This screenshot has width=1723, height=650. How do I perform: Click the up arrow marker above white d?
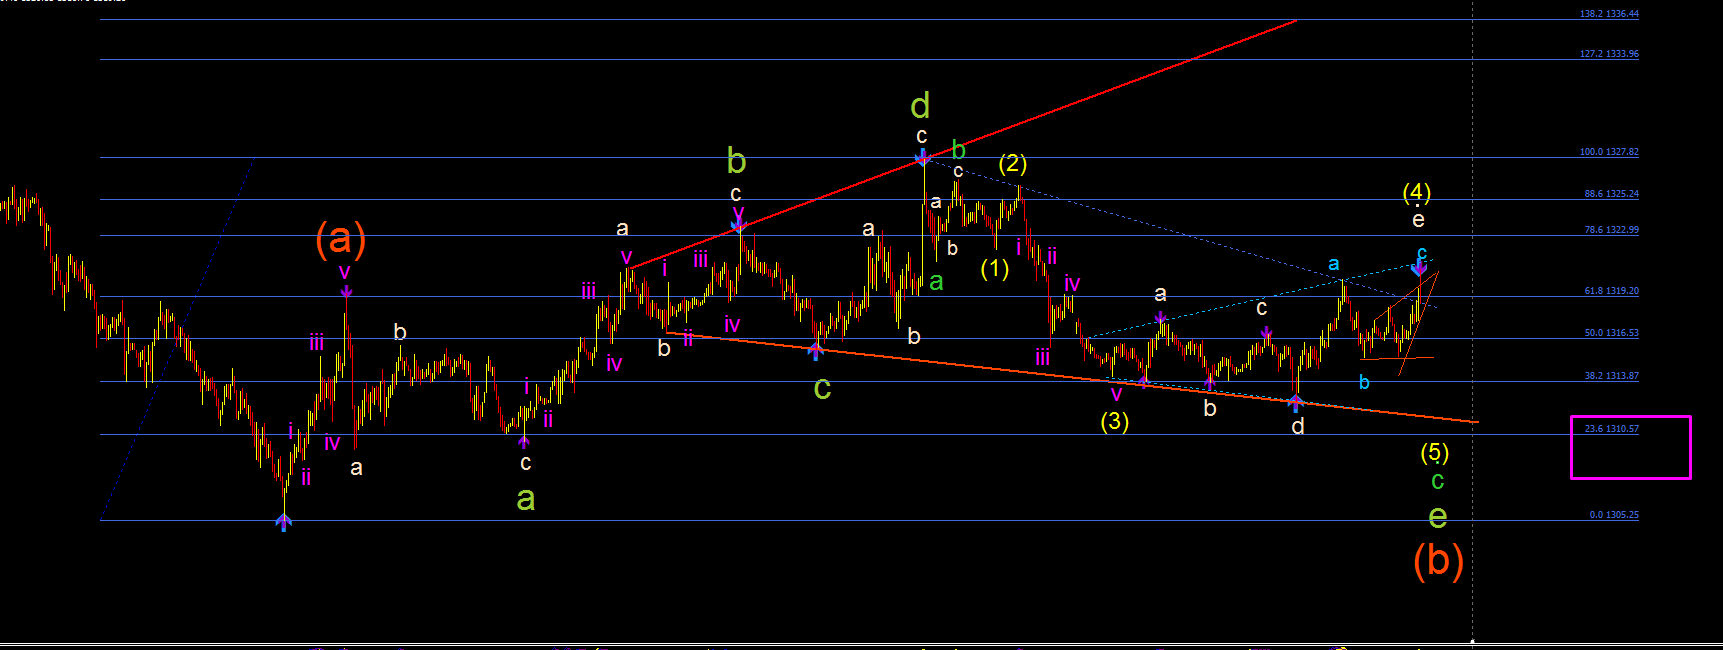[x=1295, y=404]
